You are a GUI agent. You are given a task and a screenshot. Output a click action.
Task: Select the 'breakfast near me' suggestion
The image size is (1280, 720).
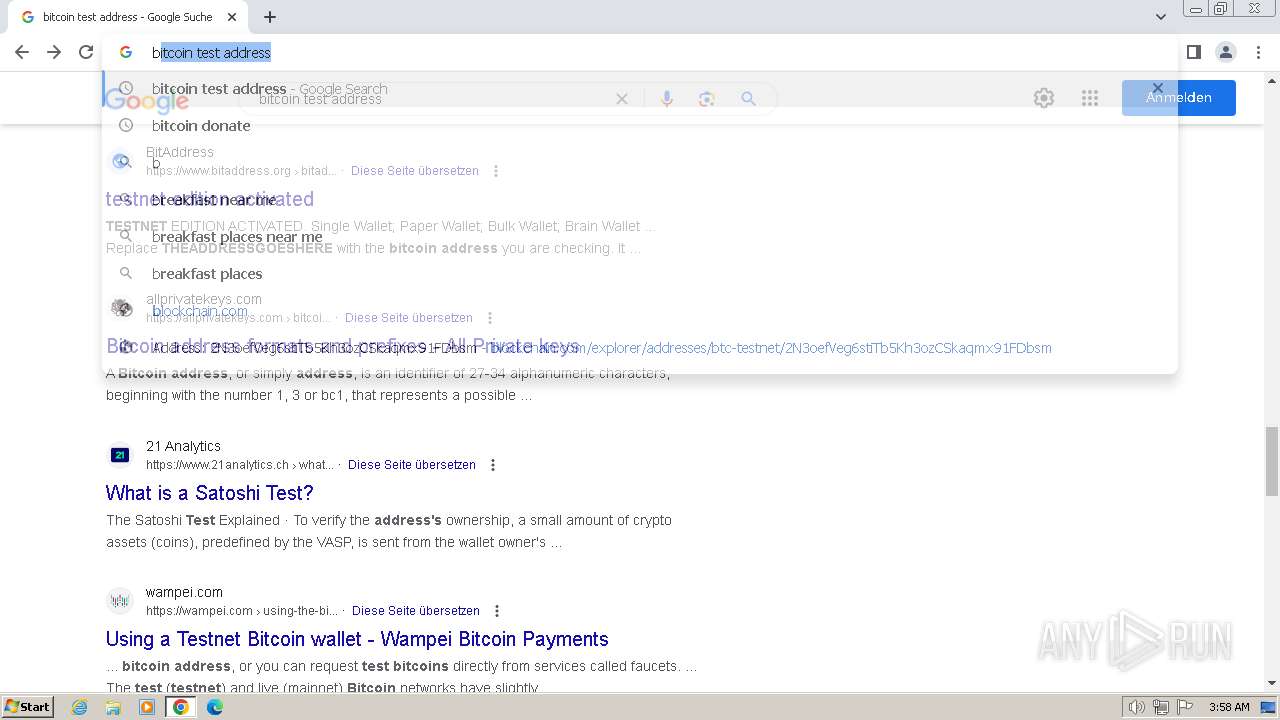pyautogui.click(x=640, y=199)
